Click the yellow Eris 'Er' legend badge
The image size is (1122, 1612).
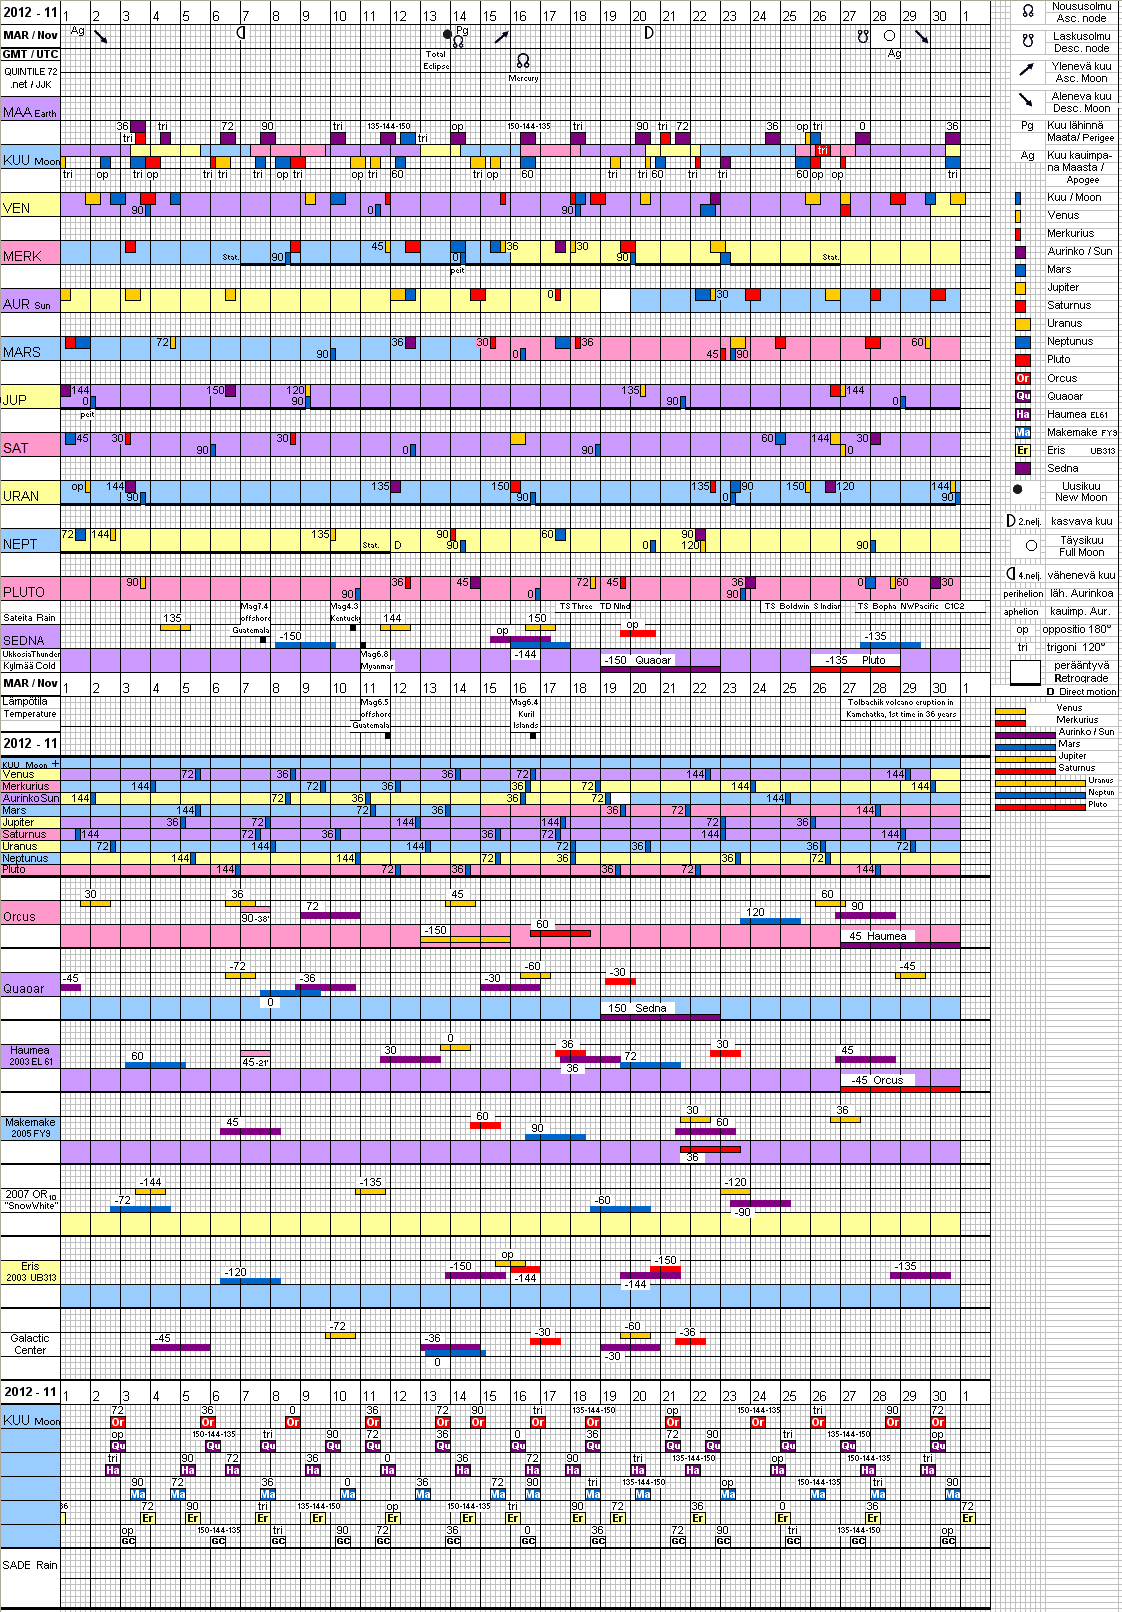tap(1023, 450)
